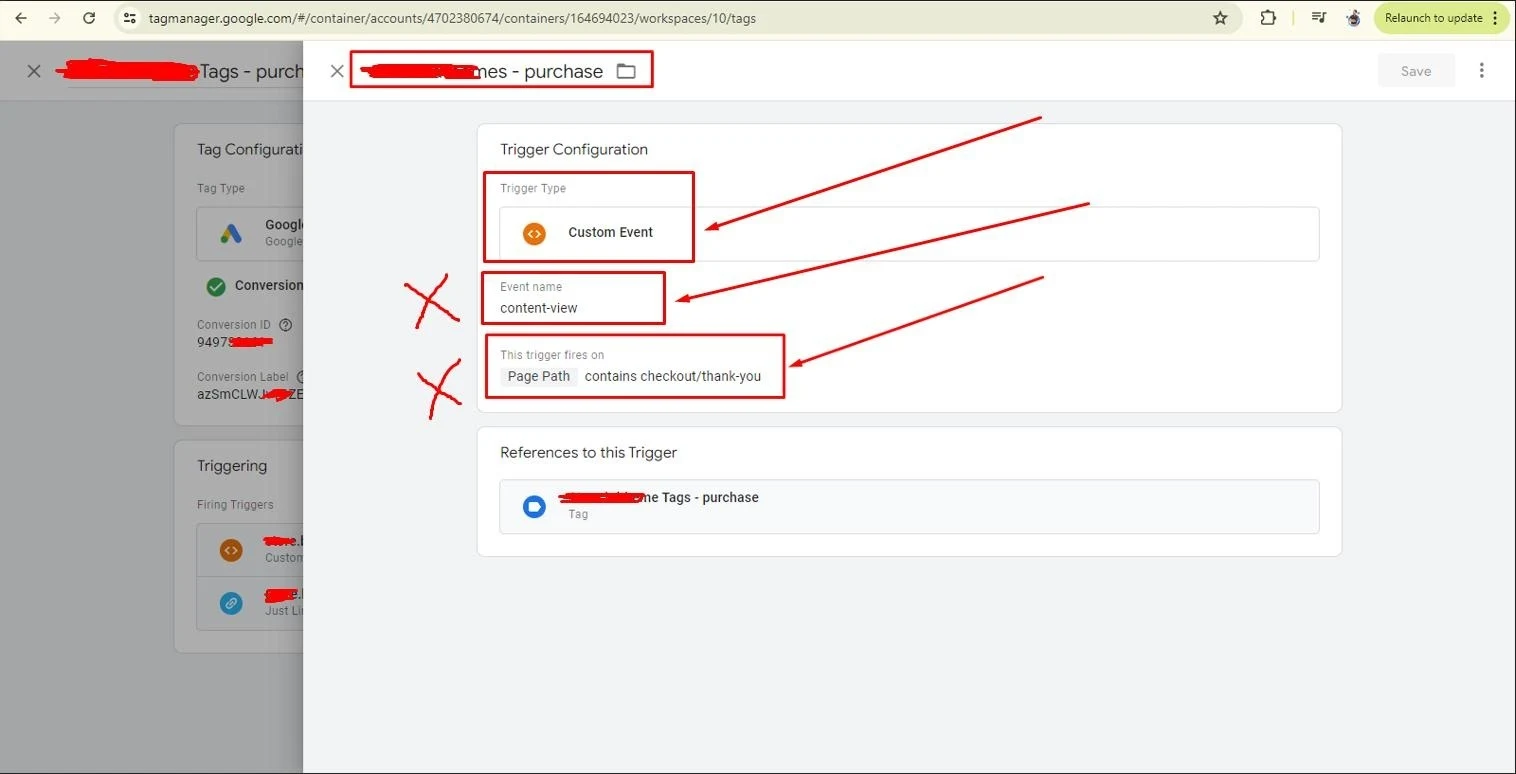Click the Trigger Configuration heading

[574, 149]
